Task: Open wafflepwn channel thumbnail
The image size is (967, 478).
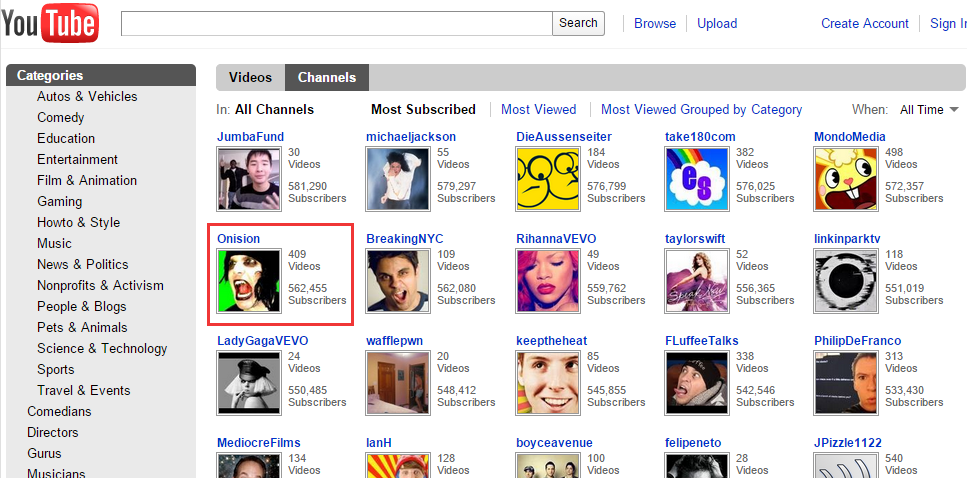Action: [398, 383]
